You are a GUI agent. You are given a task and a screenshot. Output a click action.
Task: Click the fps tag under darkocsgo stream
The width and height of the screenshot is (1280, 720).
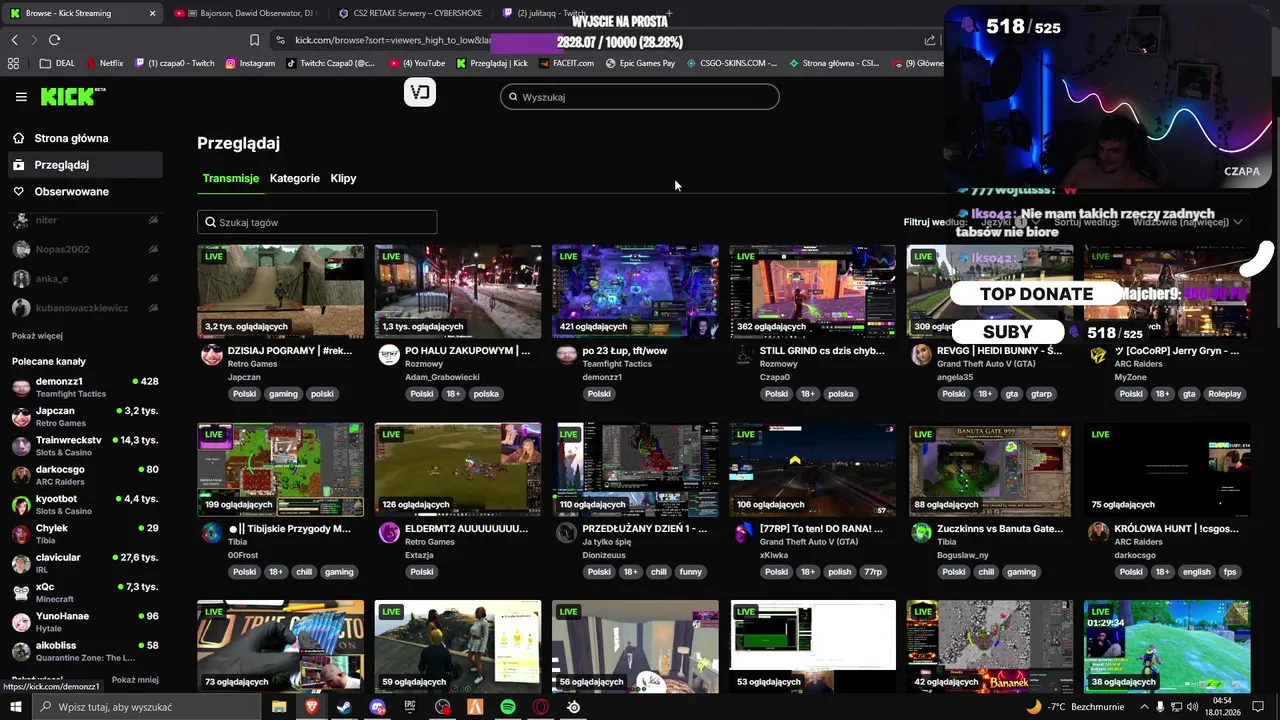[1230, 572]
